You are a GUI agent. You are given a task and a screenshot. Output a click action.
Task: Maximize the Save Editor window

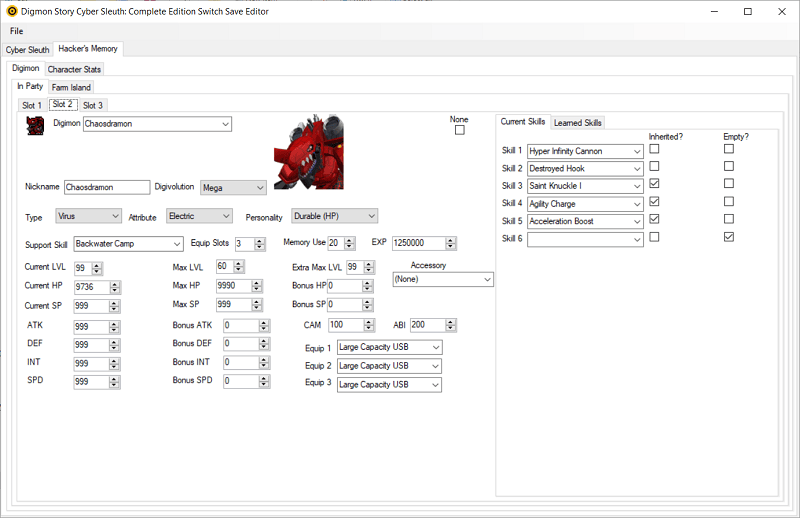pyautogui.click(x=747, y=11)
